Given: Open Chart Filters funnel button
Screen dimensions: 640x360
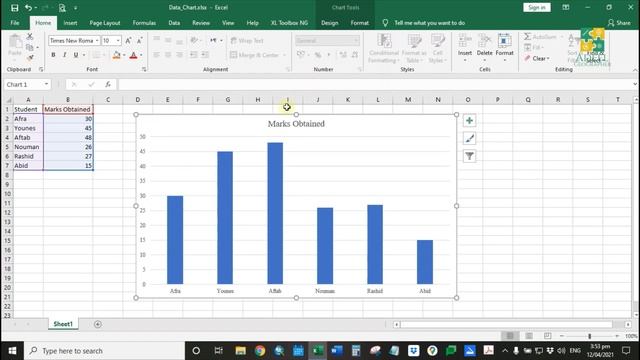Looking at the screenshot, I should pyautogui.click(x=469, y=156).
